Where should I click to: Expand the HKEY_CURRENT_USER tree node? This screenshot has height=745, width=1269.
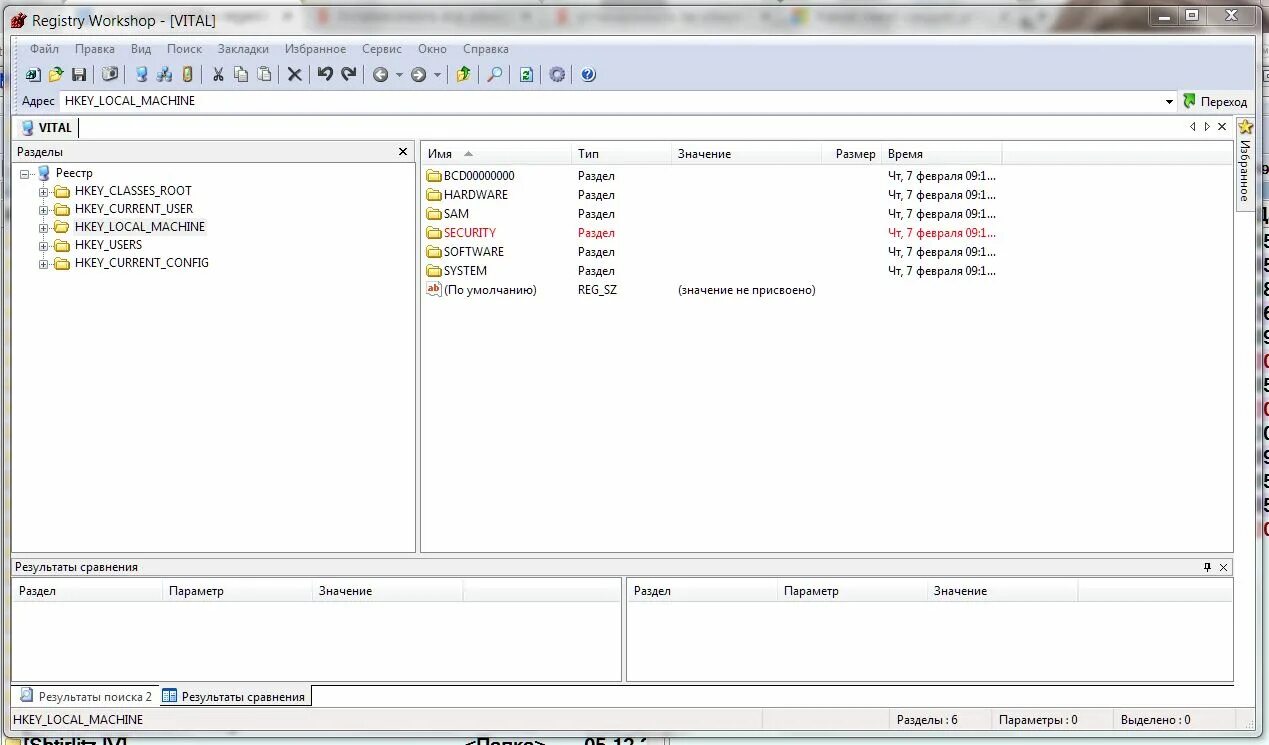pos(44,209)
